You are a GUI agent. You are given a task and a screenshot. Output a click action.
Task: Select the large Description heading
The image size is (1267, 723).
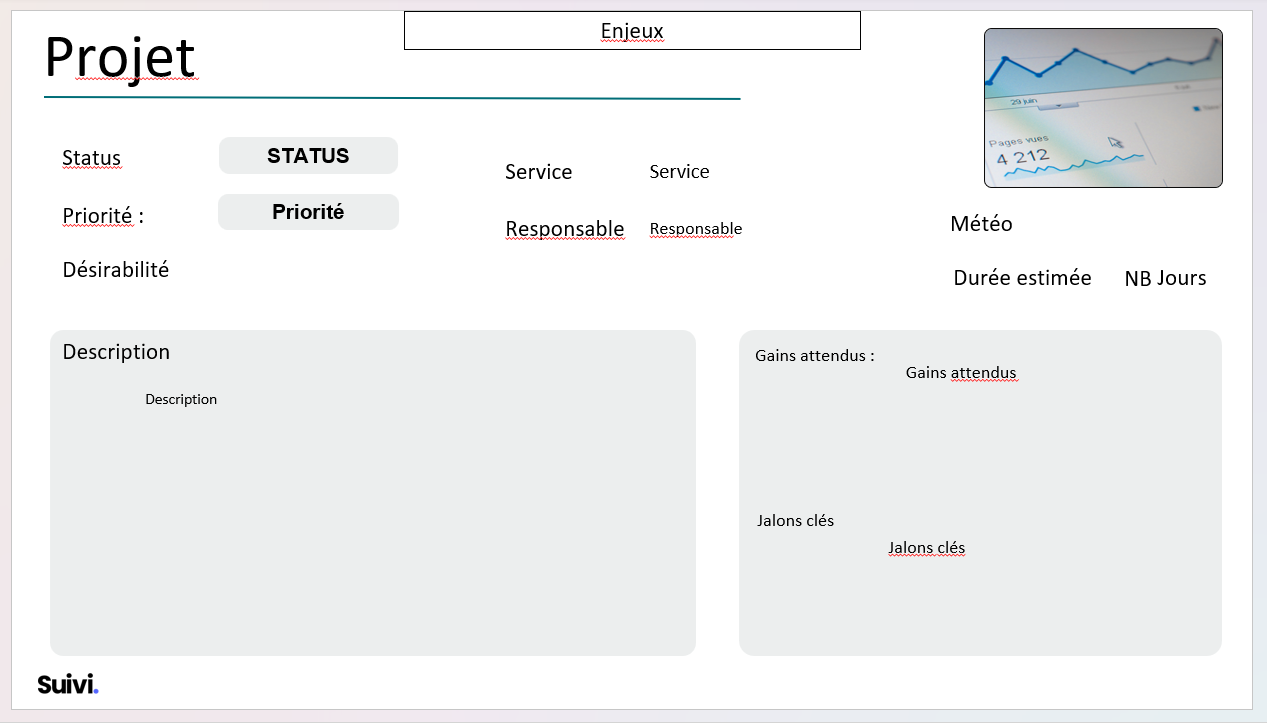[x=116, y=352]
